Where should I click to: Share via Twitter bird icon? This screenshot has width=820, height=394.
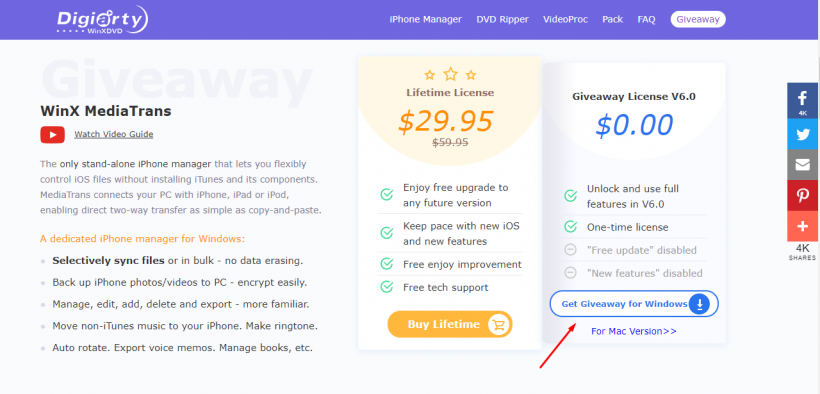coord(802,134)
